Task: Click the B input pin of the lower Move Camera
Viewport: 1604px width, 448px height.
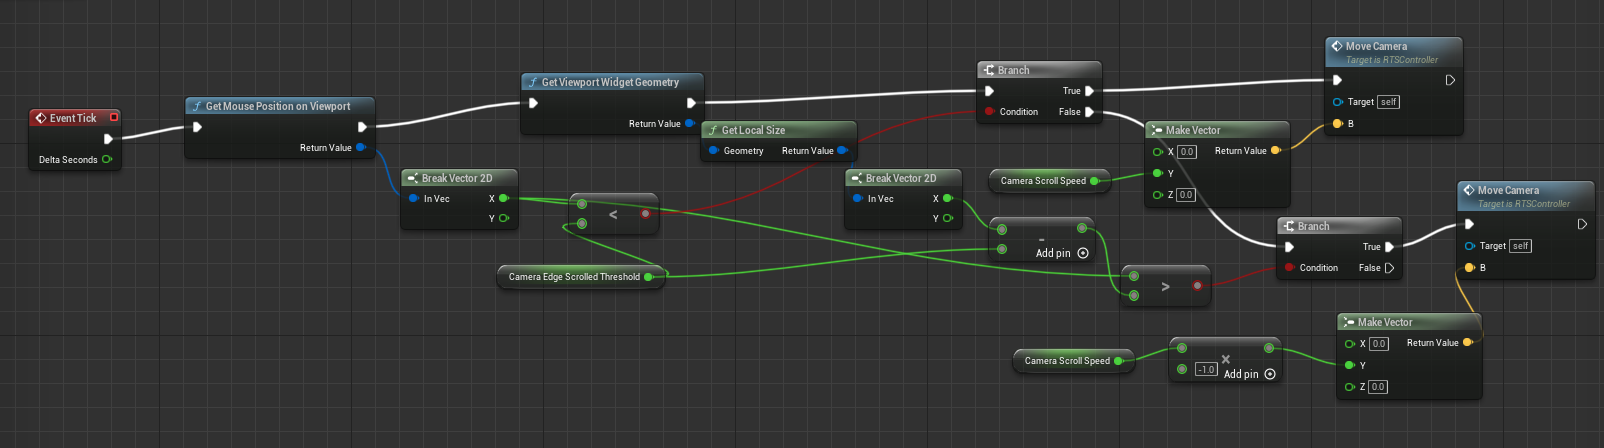Action: coord(1469,268)
